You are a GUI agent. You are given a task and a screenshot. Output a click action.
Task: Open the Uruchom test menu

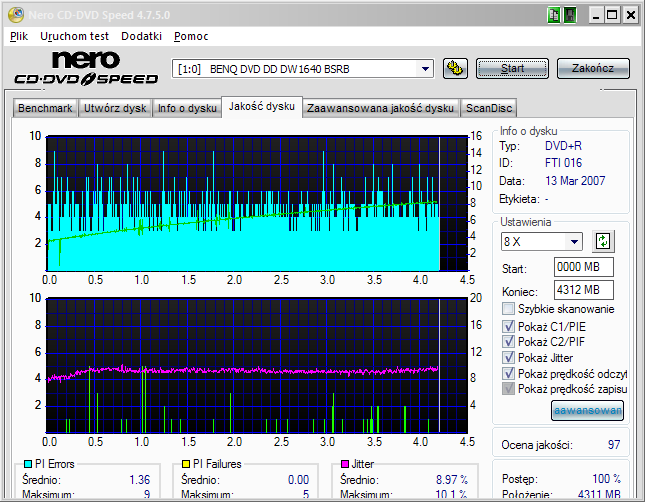pos(74,36)
